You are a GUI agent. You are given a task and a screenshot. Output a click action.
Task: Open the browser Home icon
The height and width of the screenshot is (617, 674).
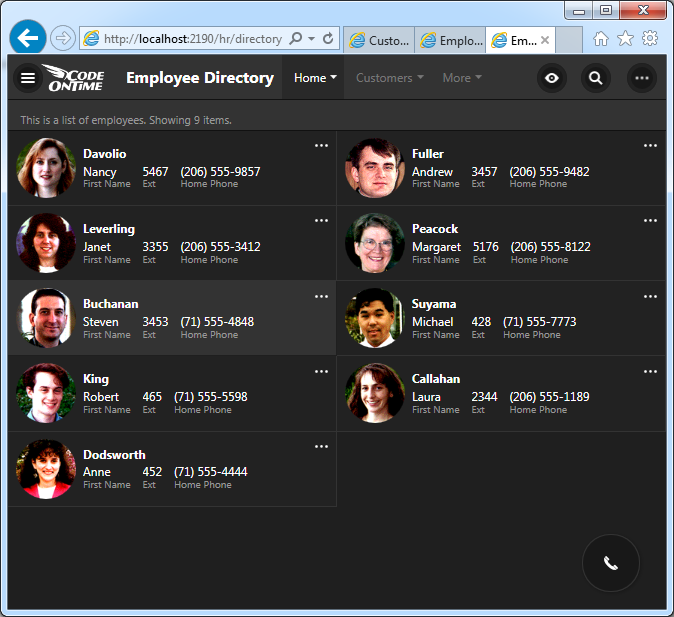pyautogui.click(x=601, y=39)
